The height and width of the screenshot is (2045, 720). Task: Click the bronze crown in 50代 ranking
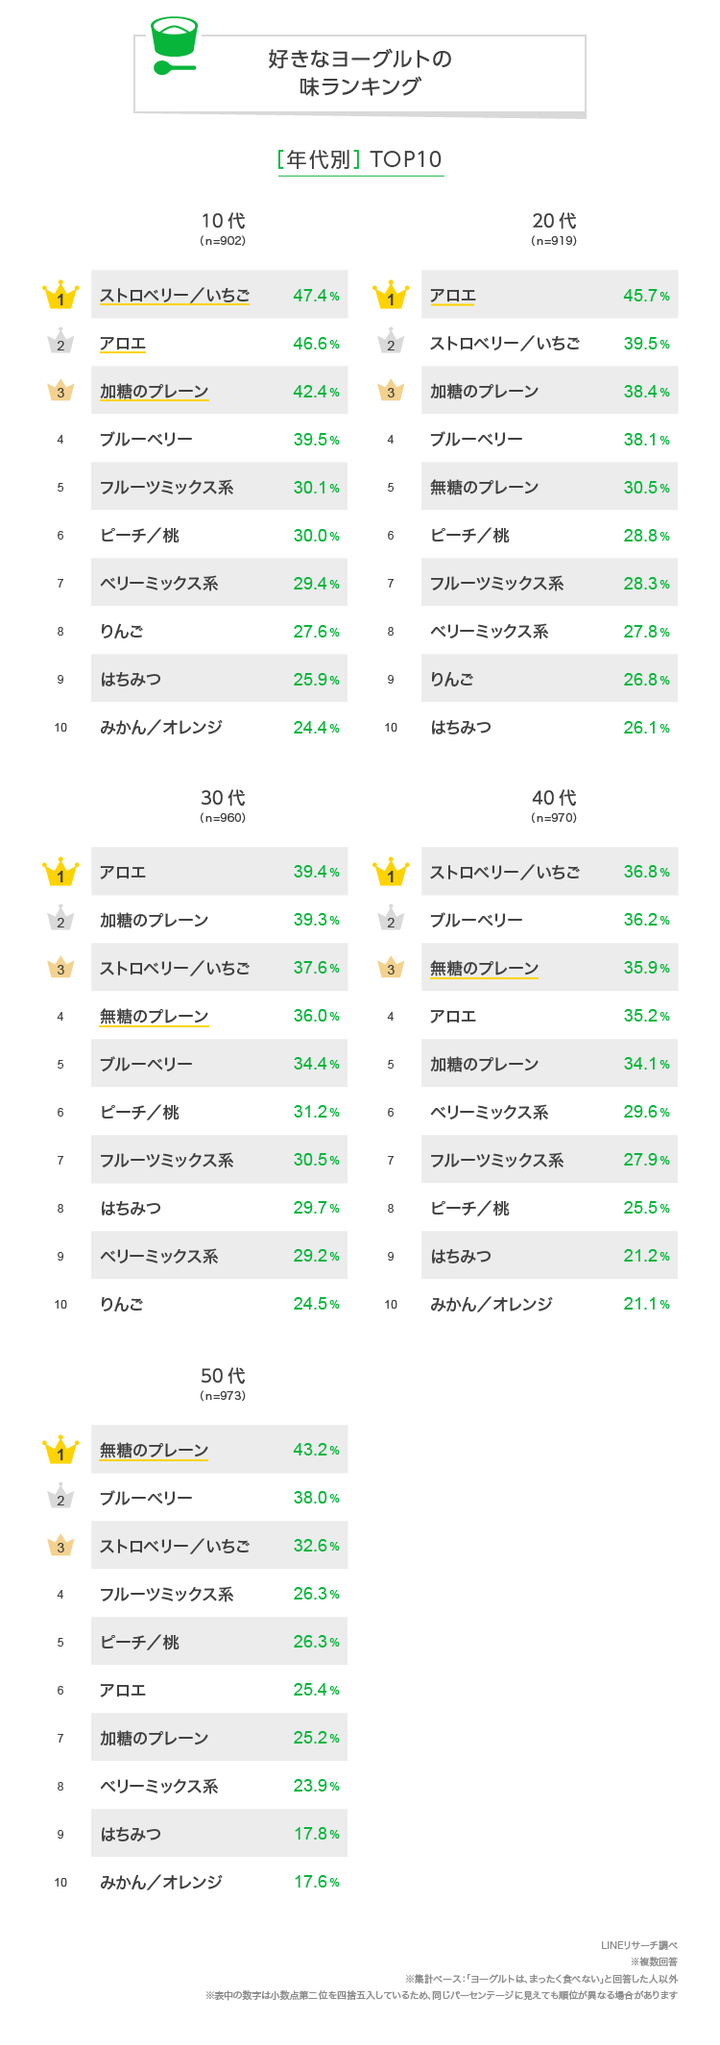[x=60, y=1546]
